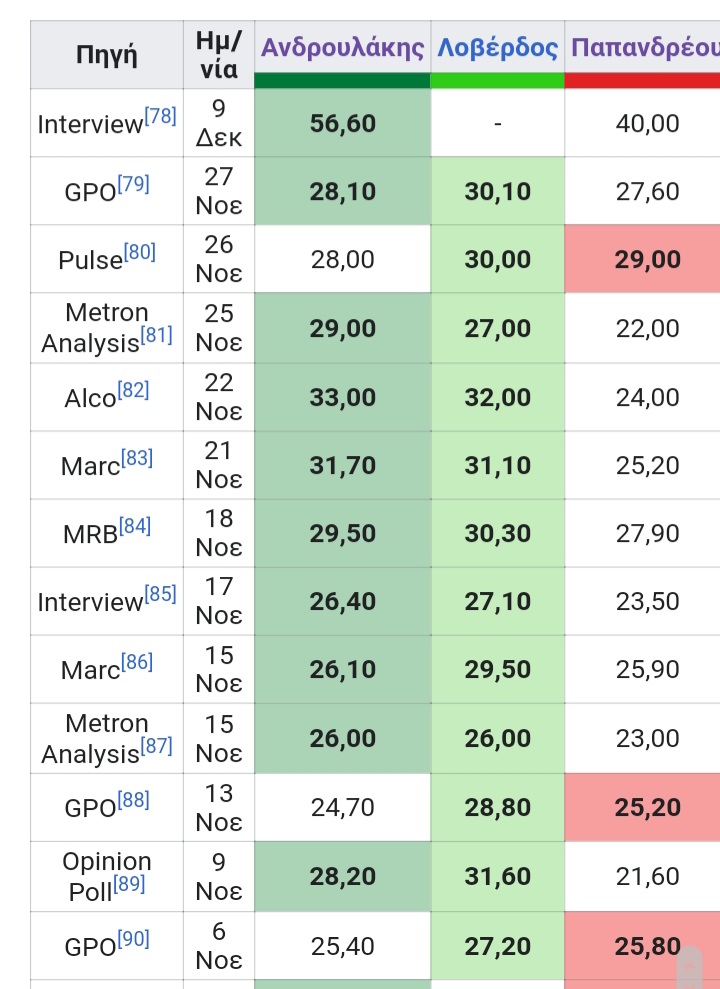
Task: Follow reference 85 next to Interview
Action: pos(160,594)
